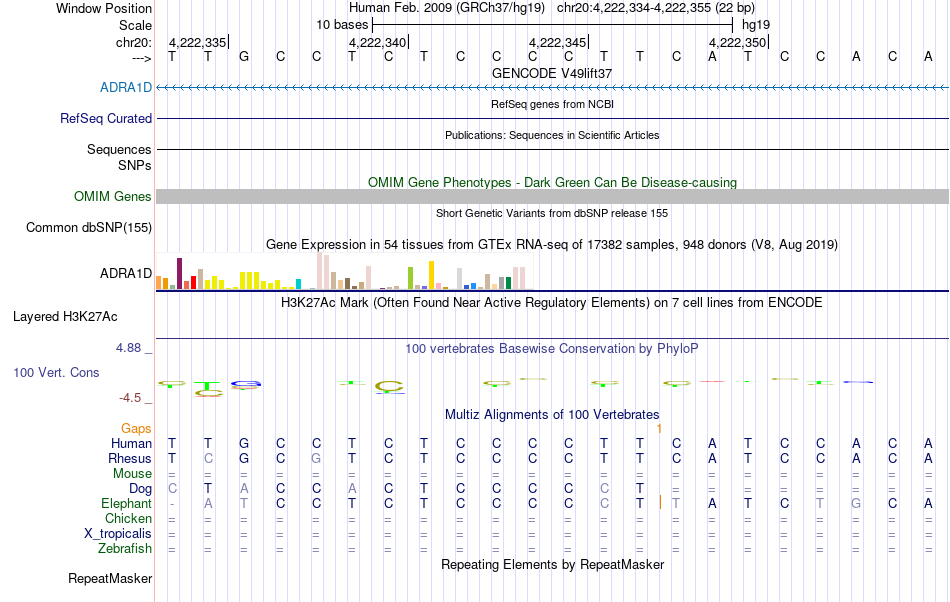950x602 pixels.
Task: Click the 100 Vert. Cons label
Action: 56,372
